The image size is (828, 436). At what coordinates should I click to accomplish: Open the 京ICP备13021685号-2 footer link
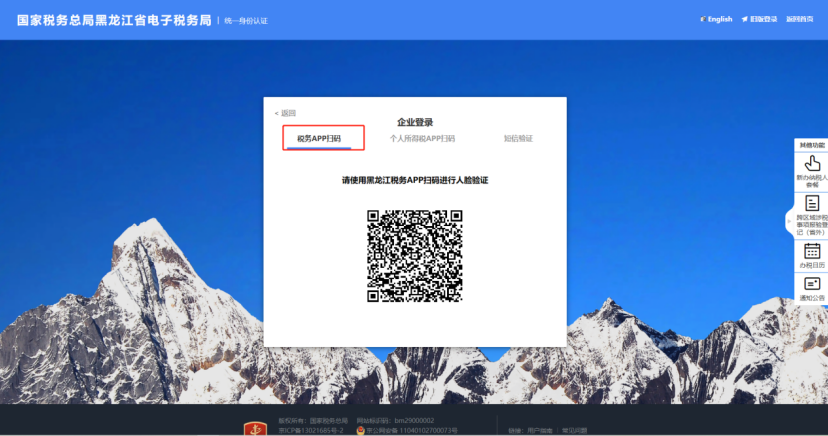coord(310,431)
